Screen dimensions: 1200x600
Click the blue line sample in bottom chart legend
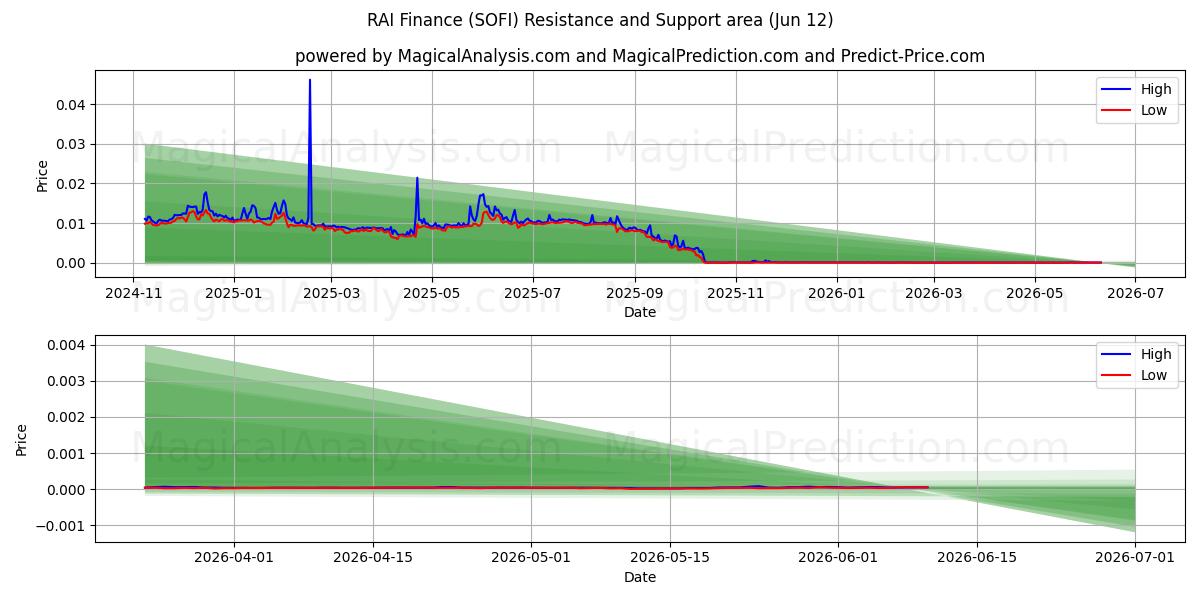(x=1117, y=355)
